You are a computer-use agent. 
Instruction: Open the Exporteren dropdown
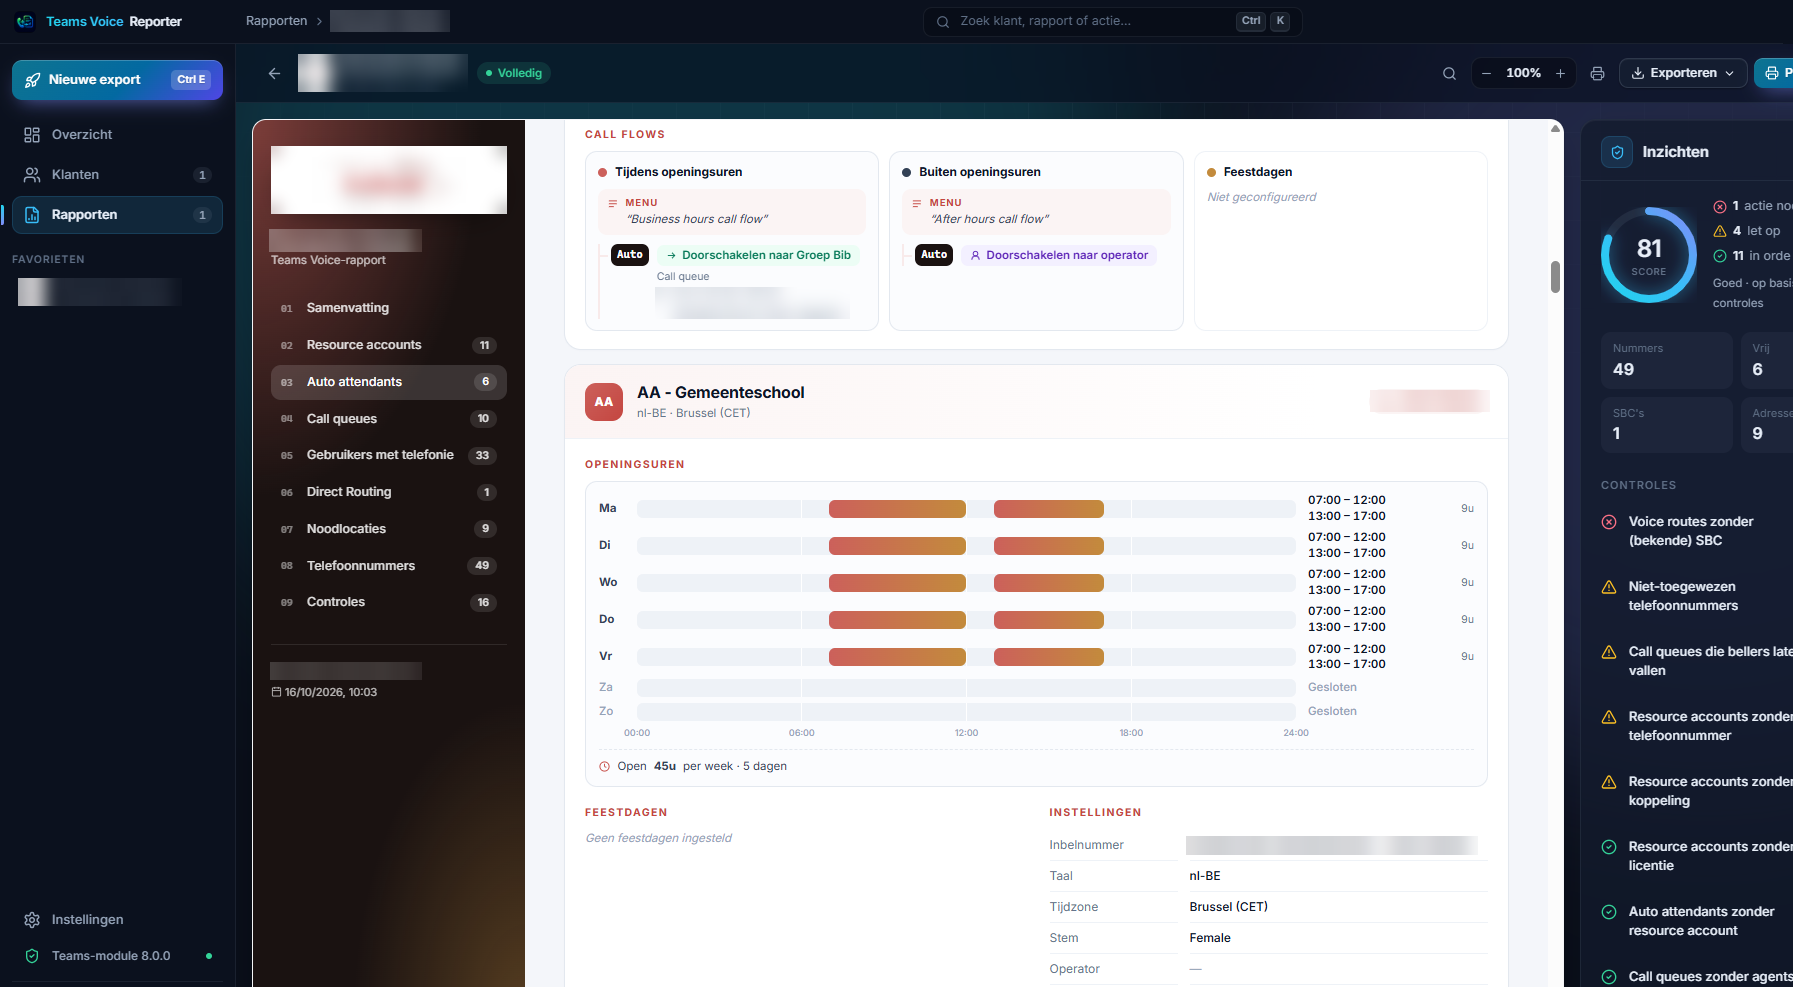tap(1683, 73)
